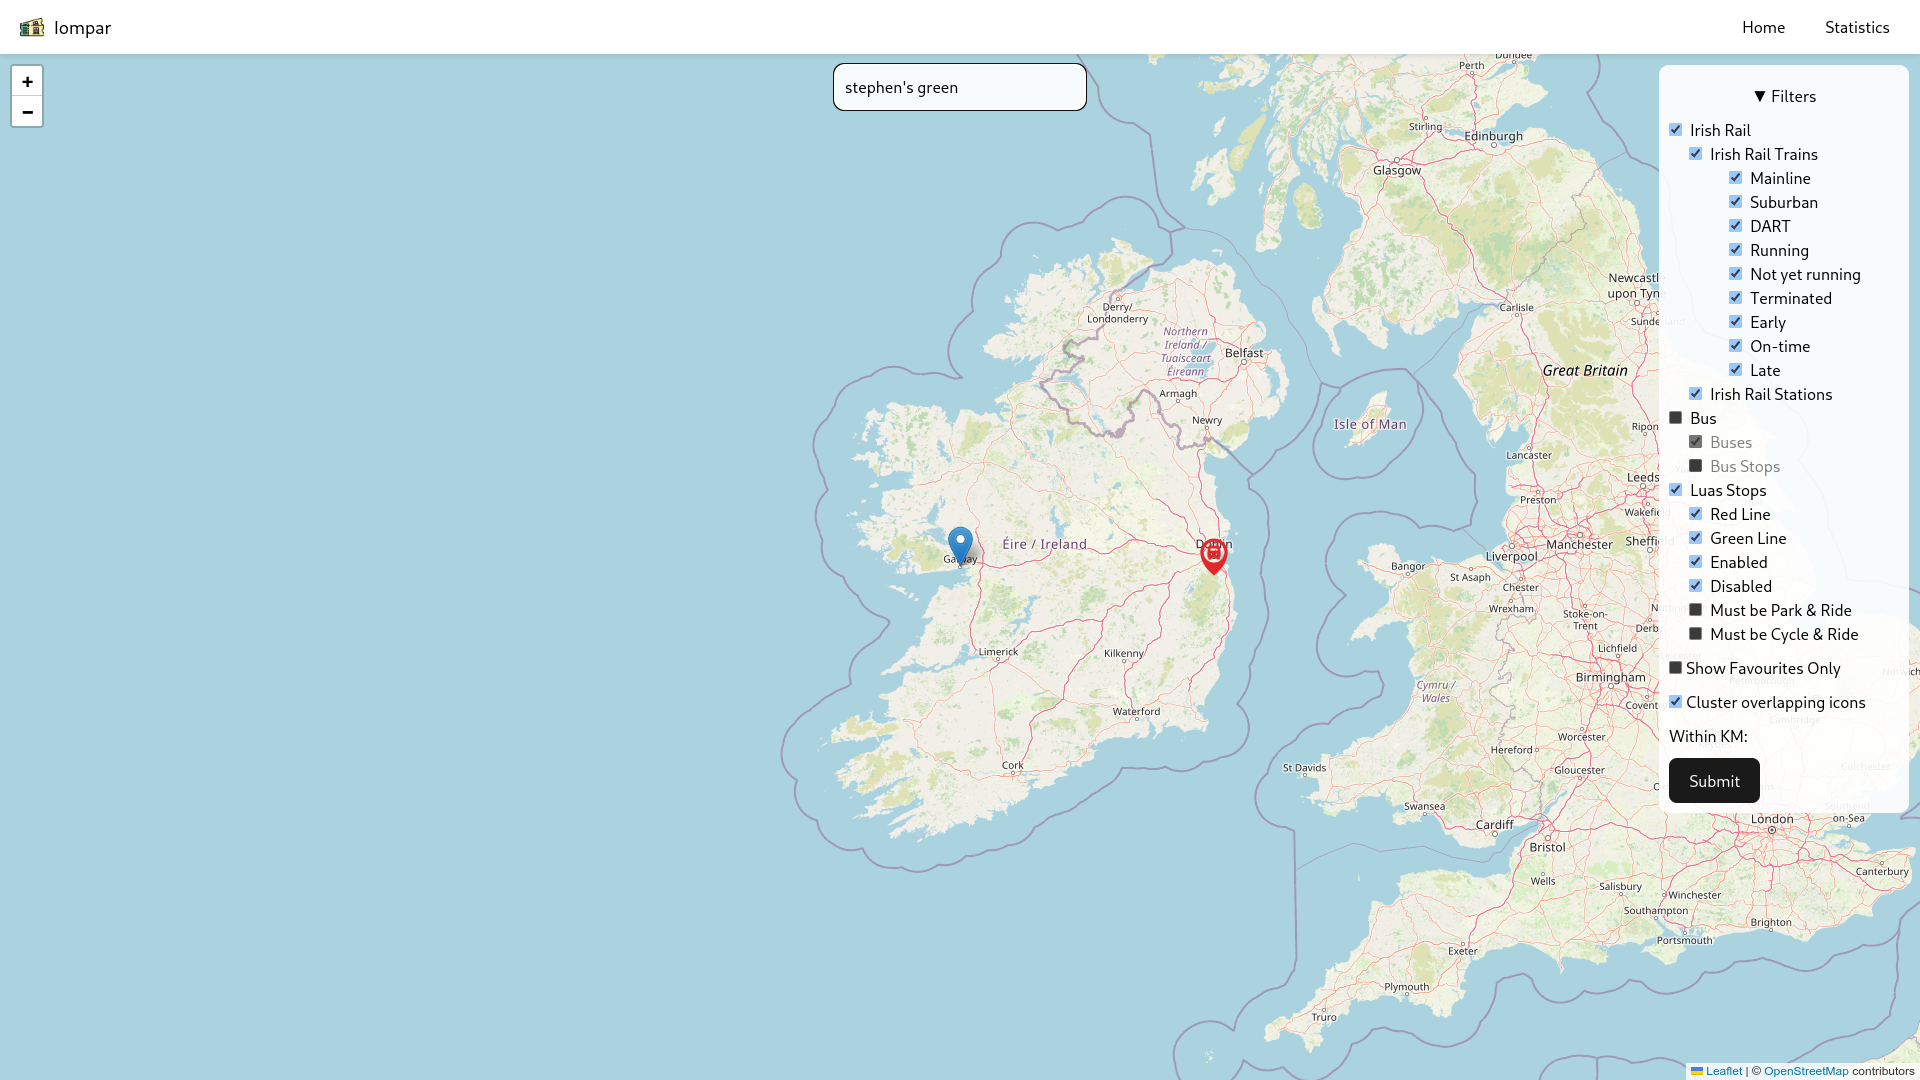Click the Derry/Londonderry map label
The width and height of the screenshot is (1920, 1080).
coord(1118,313)
